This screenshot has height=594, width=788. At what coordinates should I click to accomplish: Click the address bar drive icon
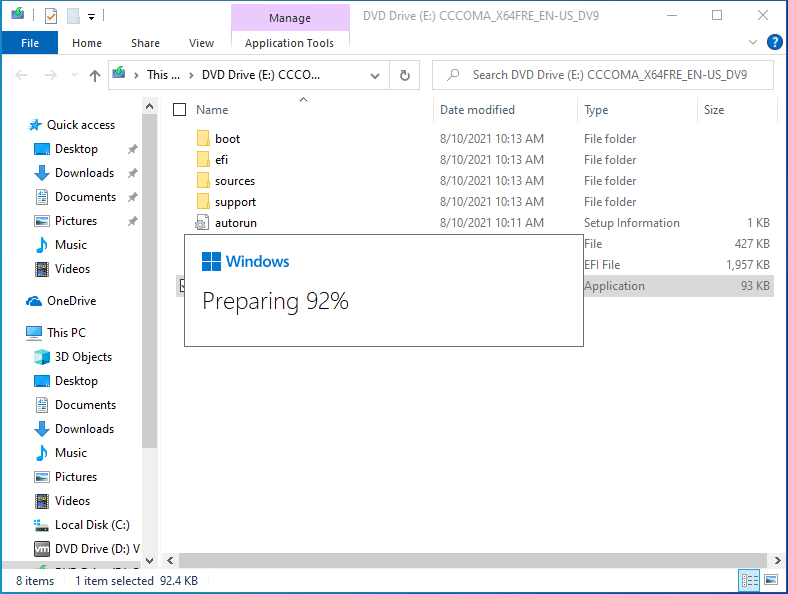pos(119,73)
